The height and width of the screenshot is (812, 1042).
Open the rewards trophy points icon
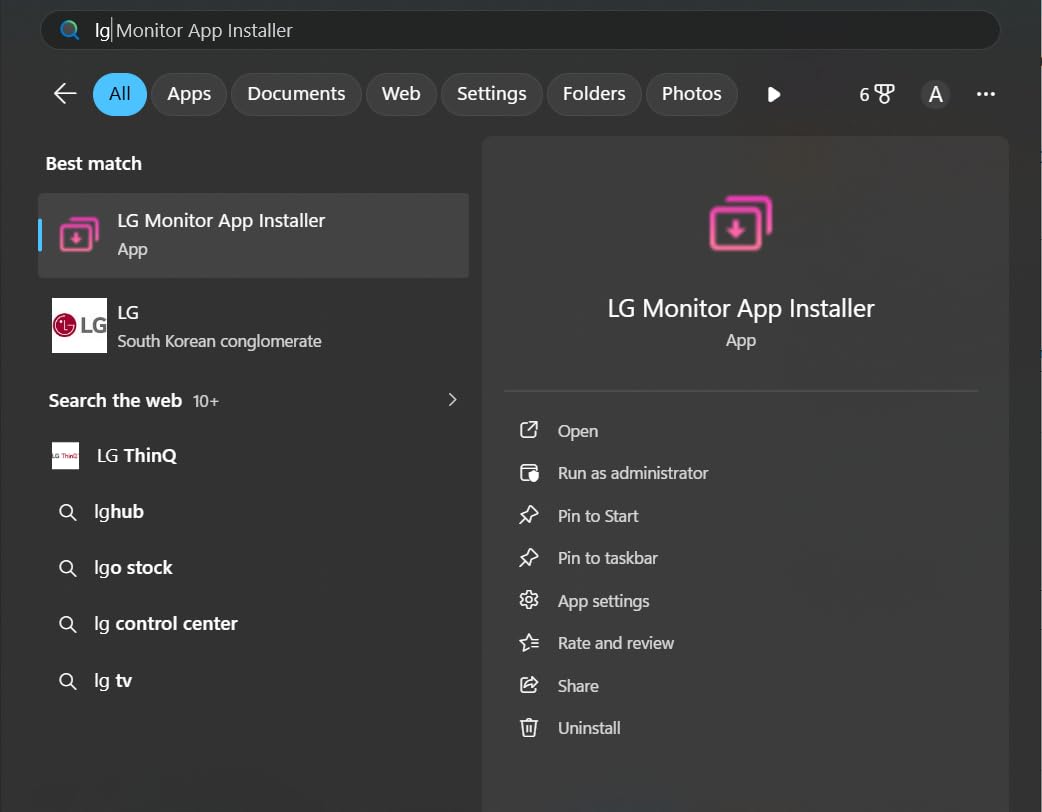point(877,94)
